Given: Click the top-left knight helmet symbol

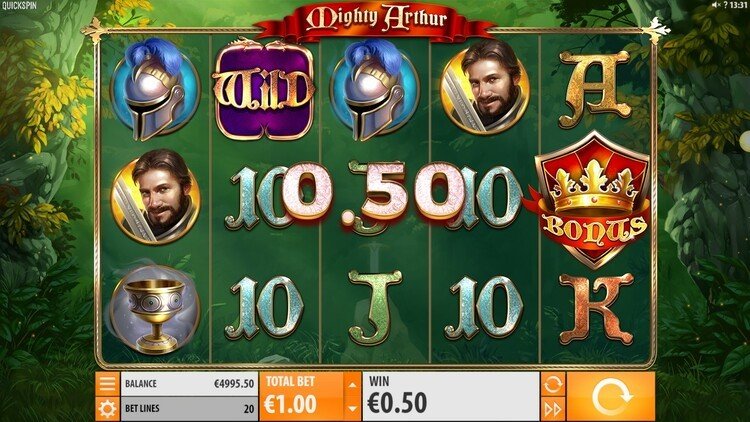Looking at the screenshot, I should point(154,90).
